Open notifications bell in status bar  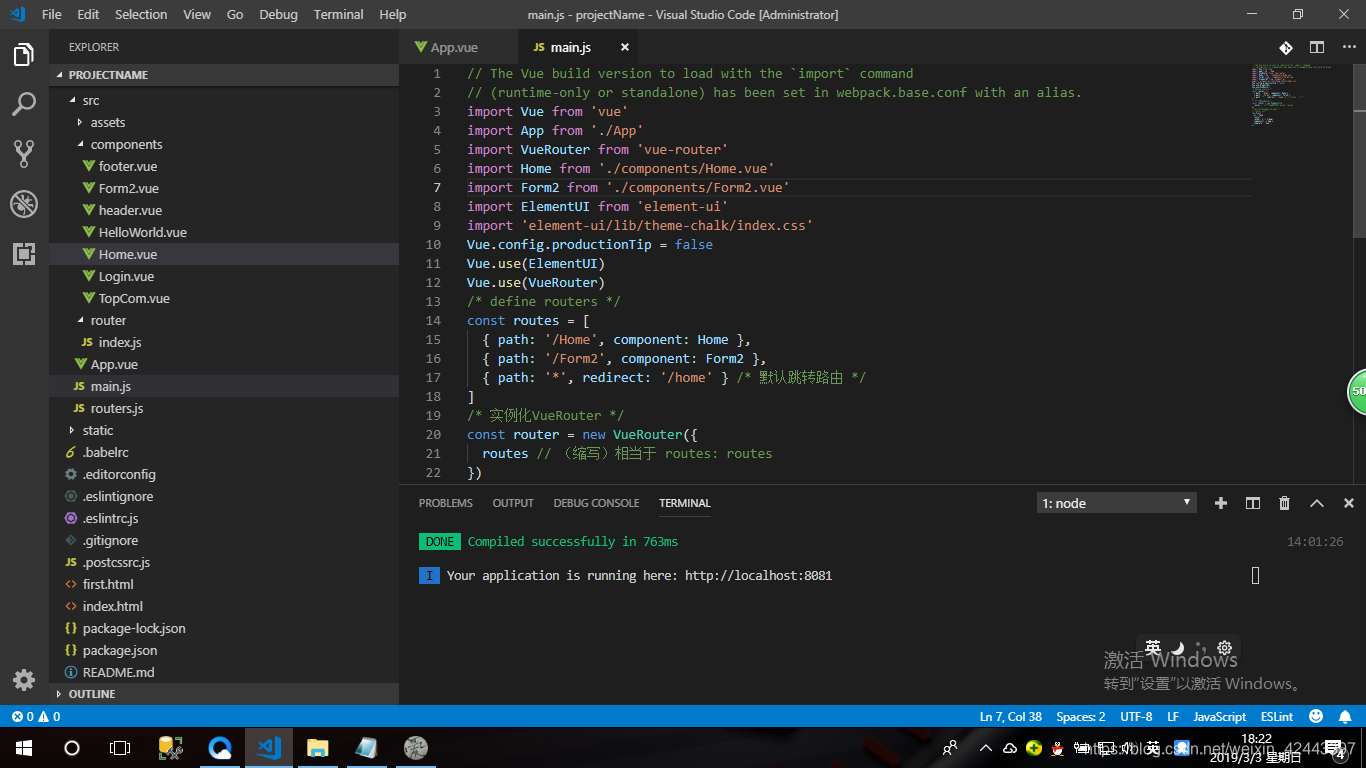(1345, 716)
